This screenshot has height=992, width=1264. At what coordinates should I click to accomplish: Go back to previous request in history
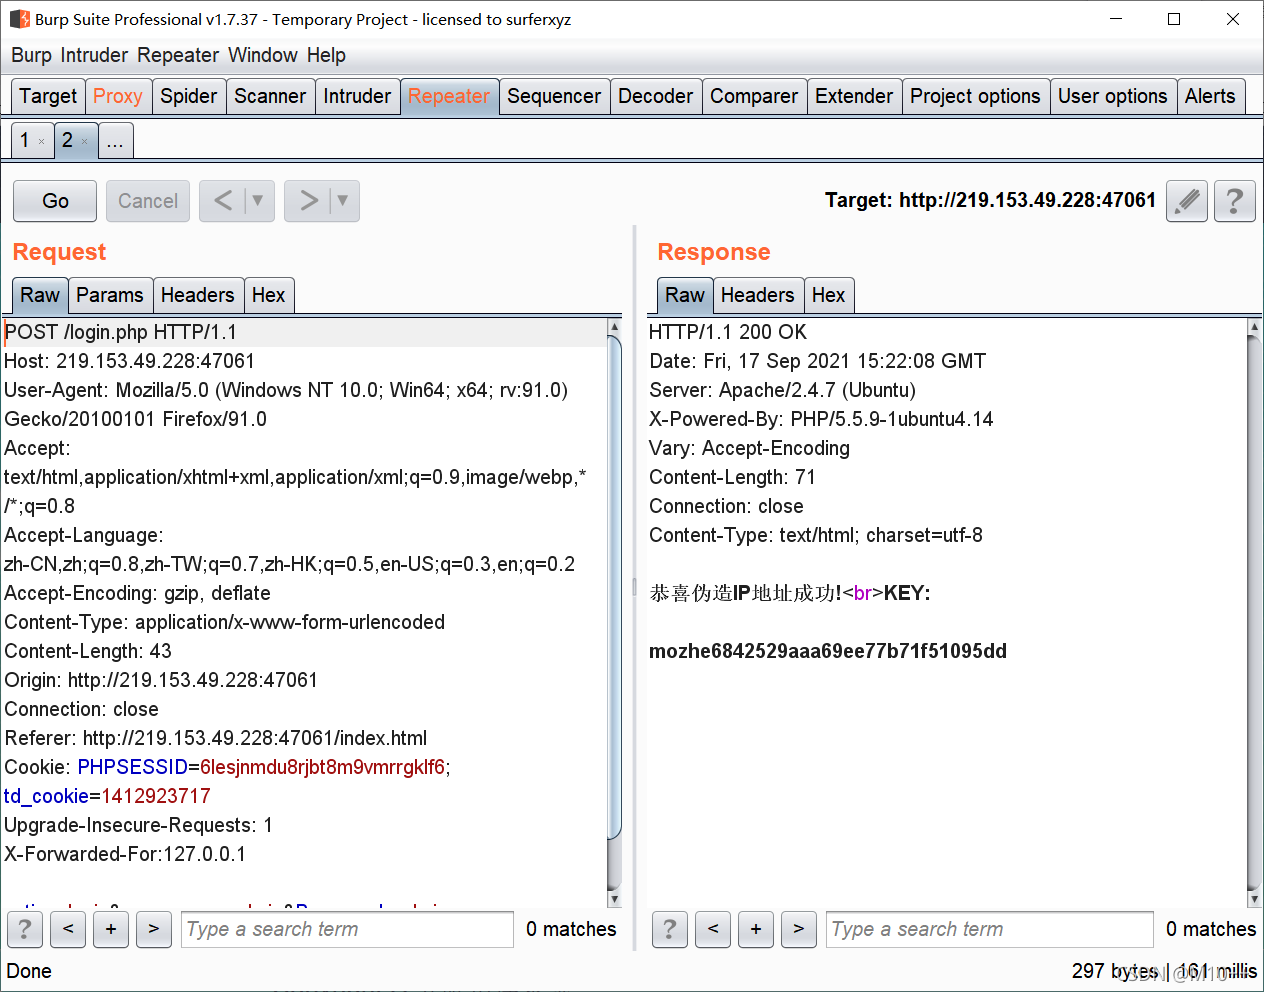coord(223,201)
